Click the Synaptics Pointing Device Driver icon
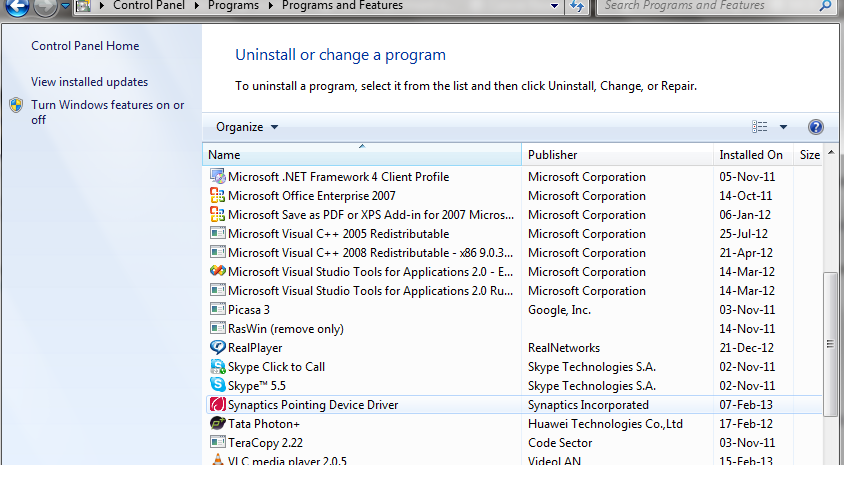Viewport: 848px width, 497px height. point(218,405)
